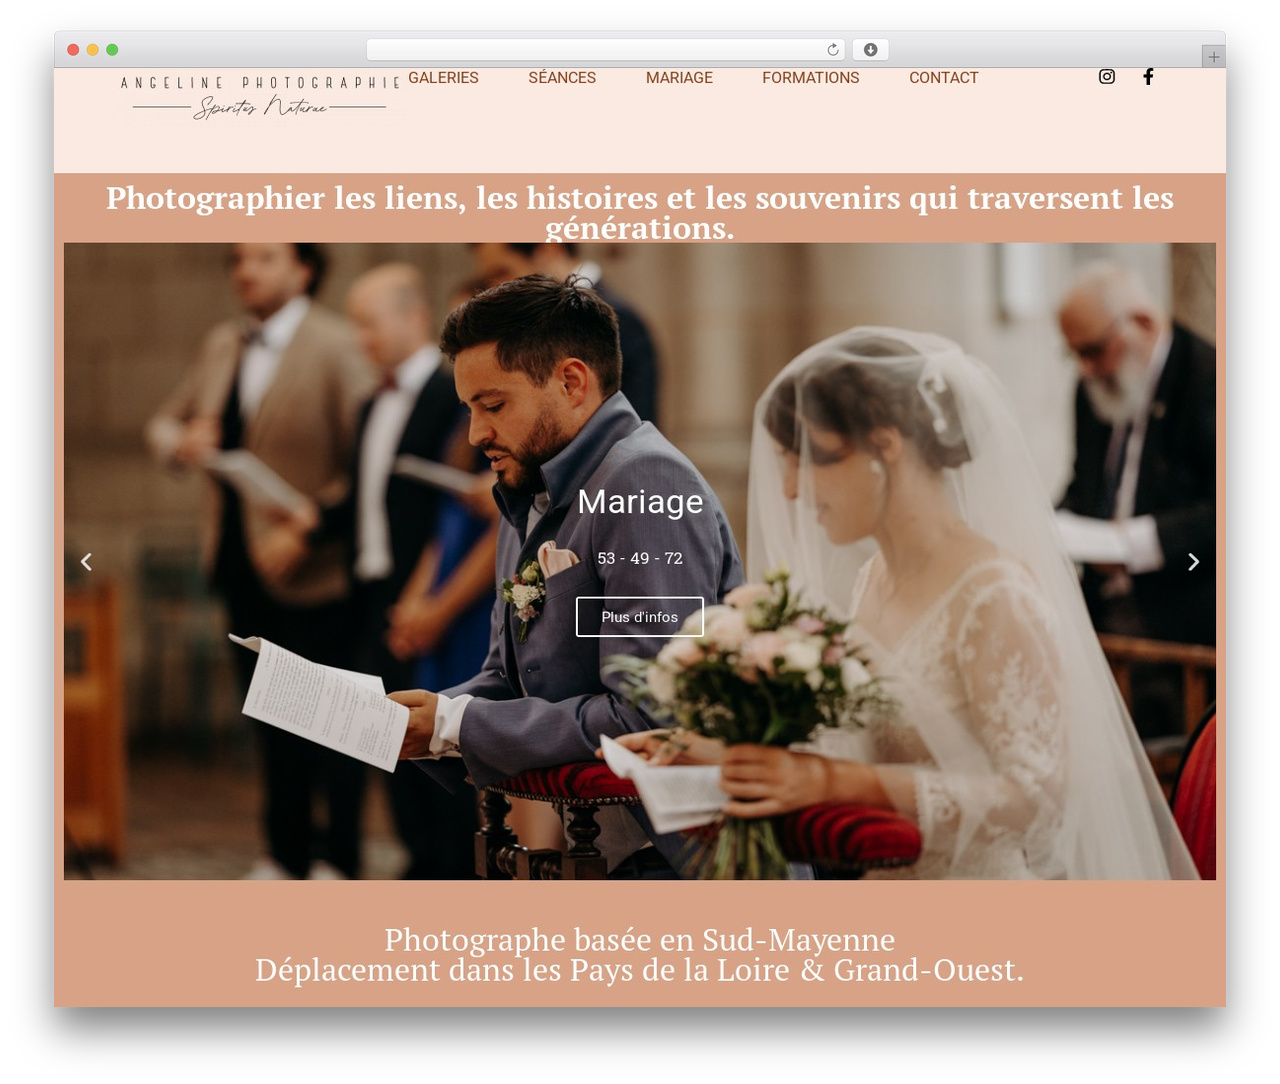The width and height of the screenshot is (1280, 1084).
Task: Click the Angeline Photographie logo
Action: pos(260,96)
